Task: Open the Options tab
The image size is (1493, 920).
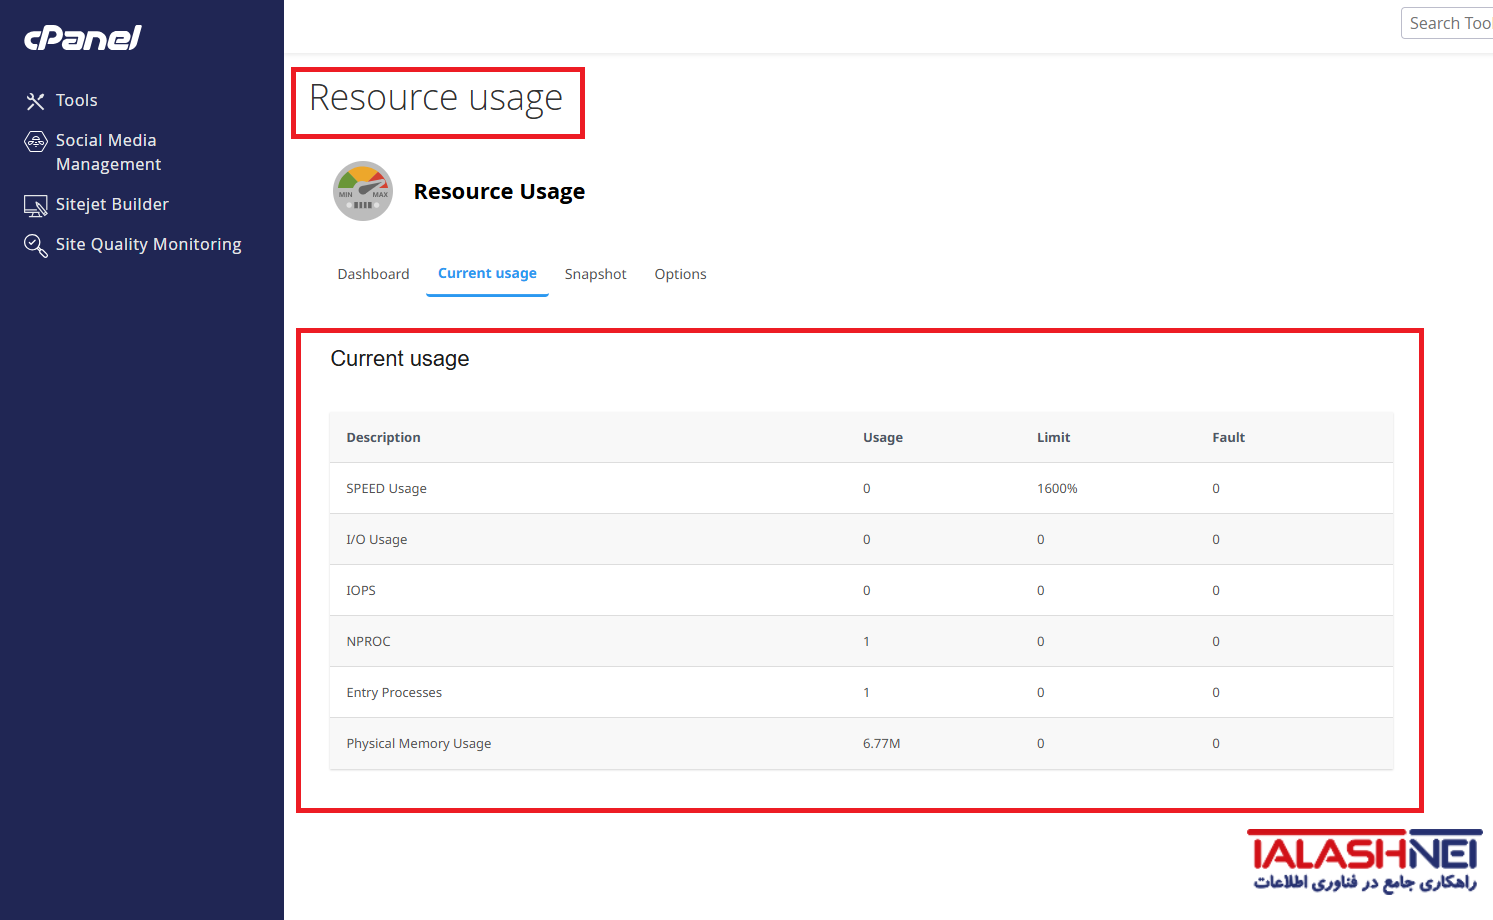Action: point(680,274)
